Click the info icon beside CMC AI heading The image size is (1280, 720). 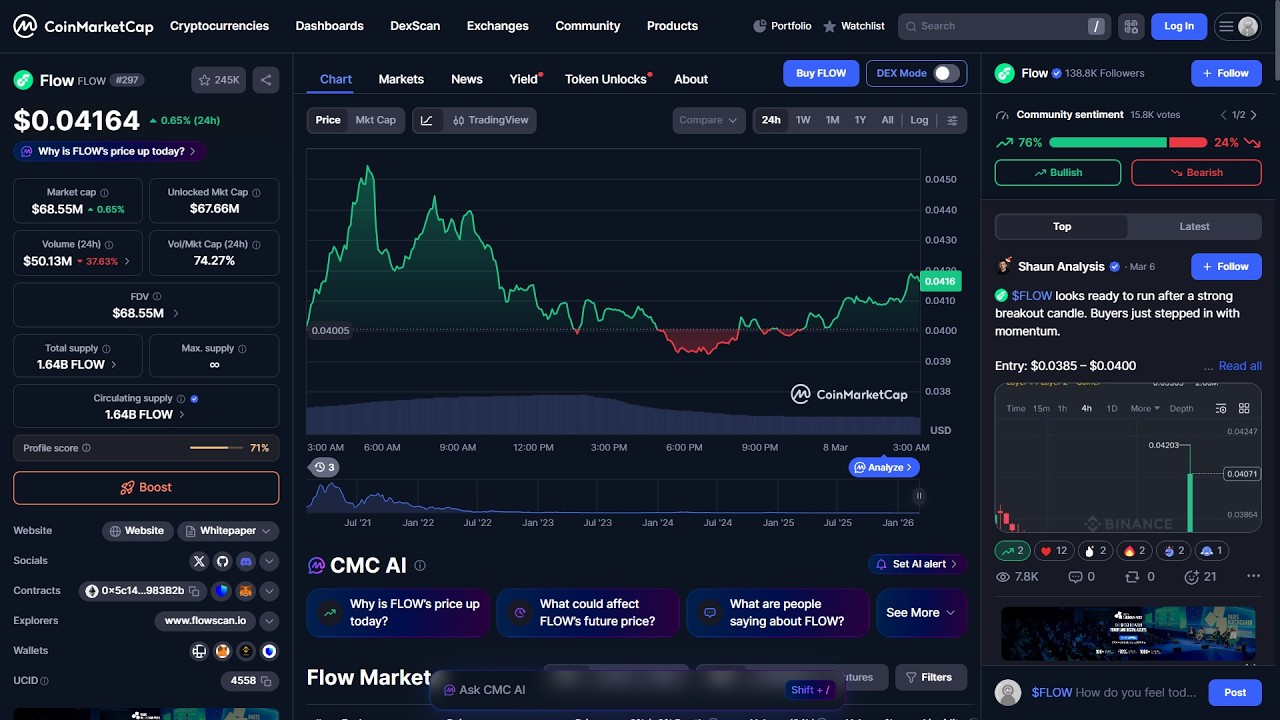coord(420,565)
